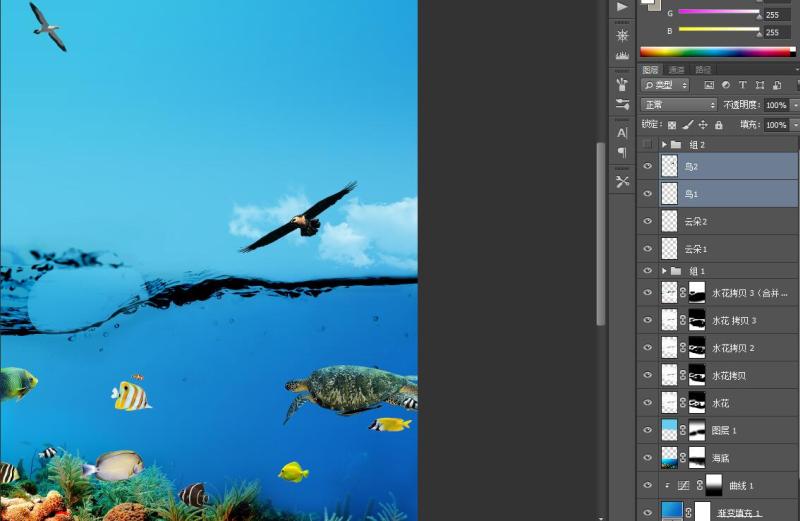Open the Layers panel flyout menu arrow

pyautogui.click(x=796, y=69)
